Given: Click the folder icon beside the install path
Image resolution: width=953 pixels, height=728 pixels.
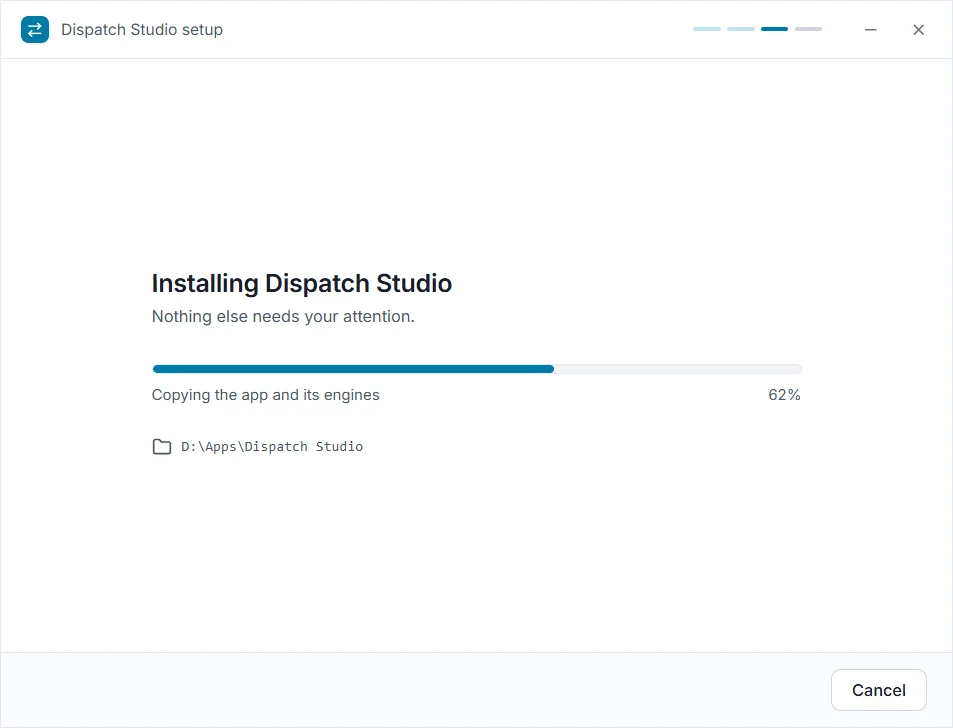Looking at the screenshot, I should click(162, 447).
